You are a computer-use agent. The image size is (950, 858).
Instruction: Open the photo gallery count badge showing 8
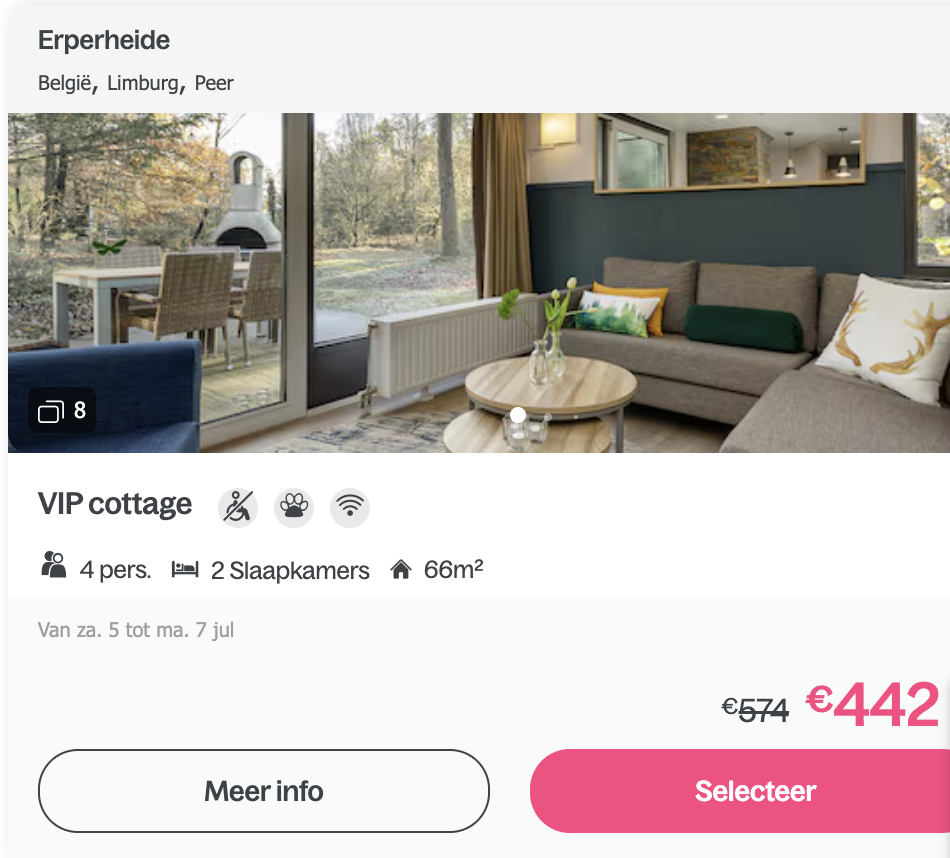62,410
